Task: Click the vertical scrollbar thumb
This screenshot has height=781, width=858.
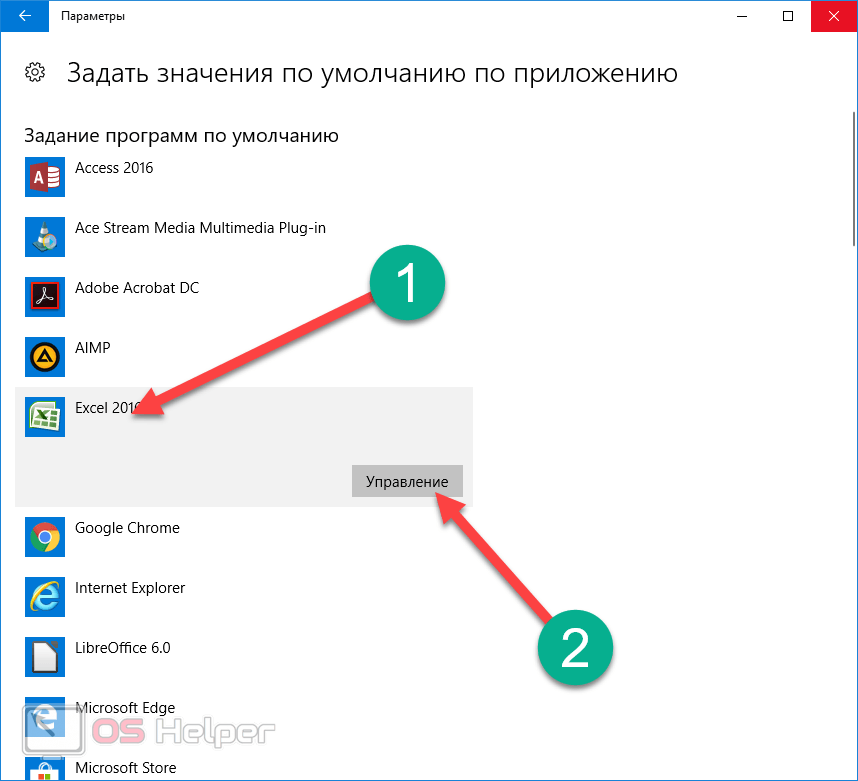Action: pos(855,179)
